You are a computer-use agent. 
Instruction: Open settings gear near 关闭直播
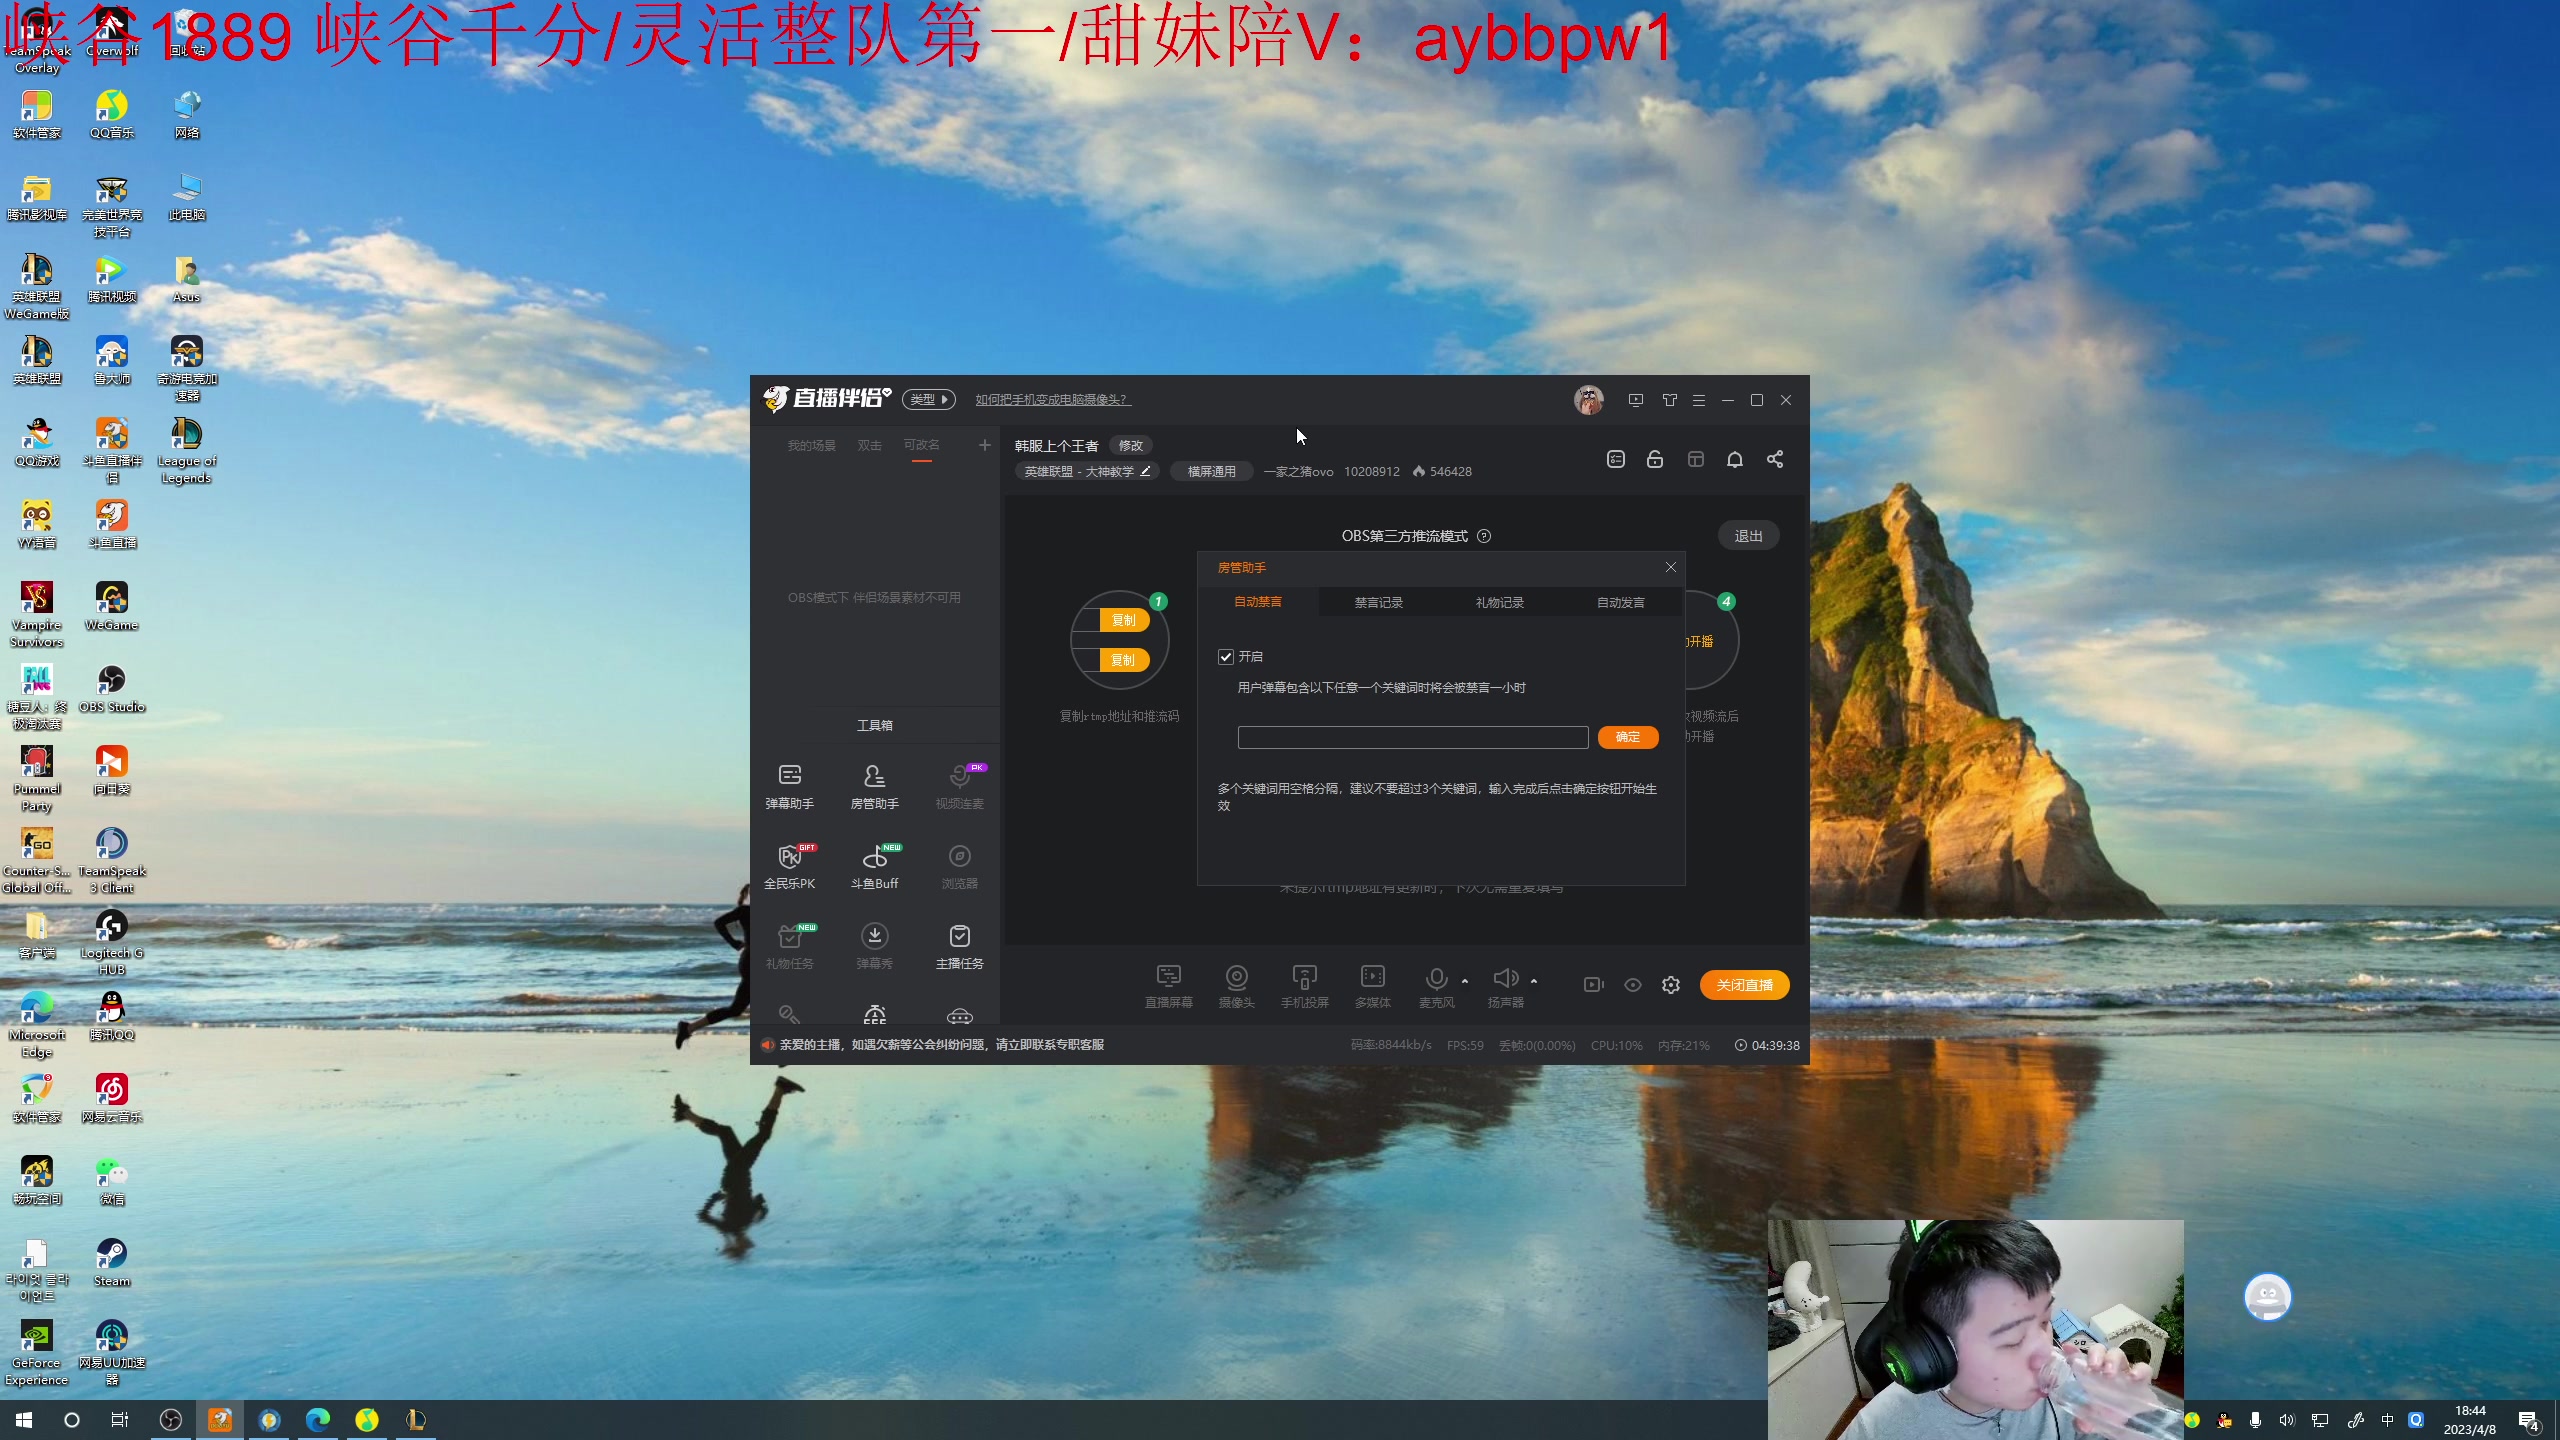[1671, 985]
